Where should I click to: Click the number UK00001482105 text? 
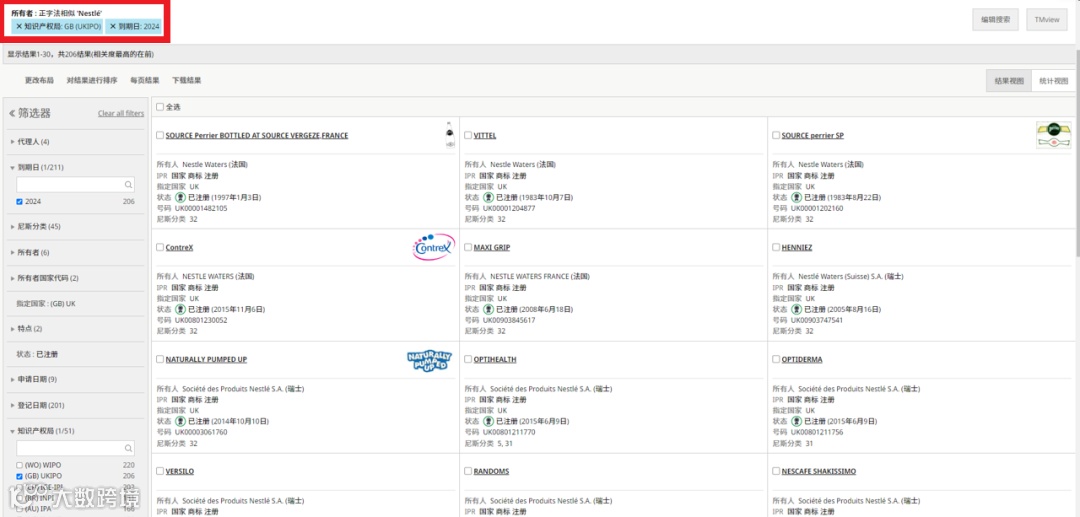[x=201, y=208]
